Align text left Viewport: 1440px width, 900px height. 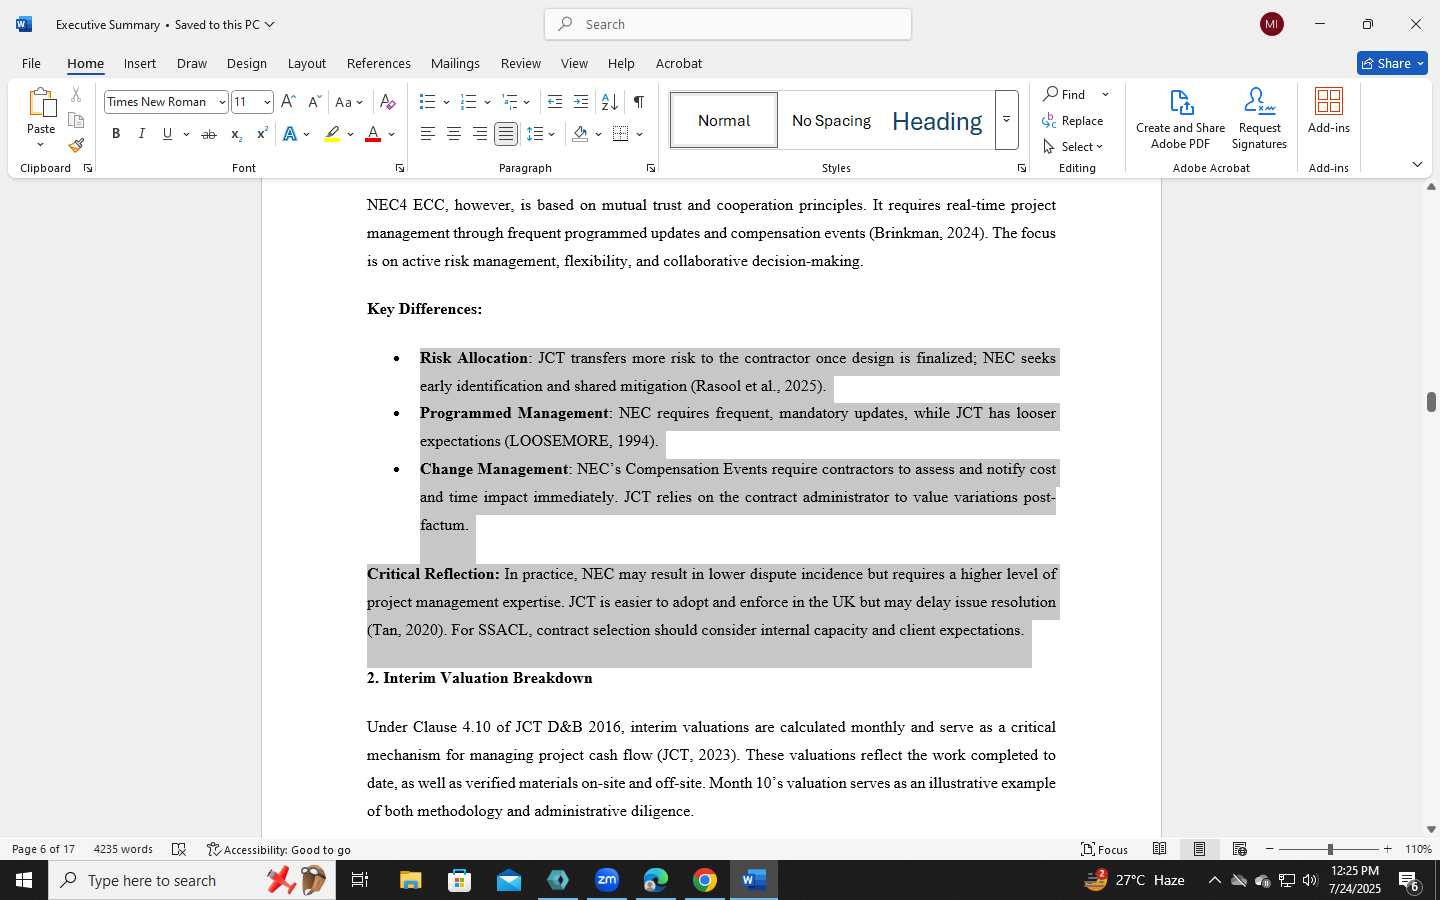[427, 134]
